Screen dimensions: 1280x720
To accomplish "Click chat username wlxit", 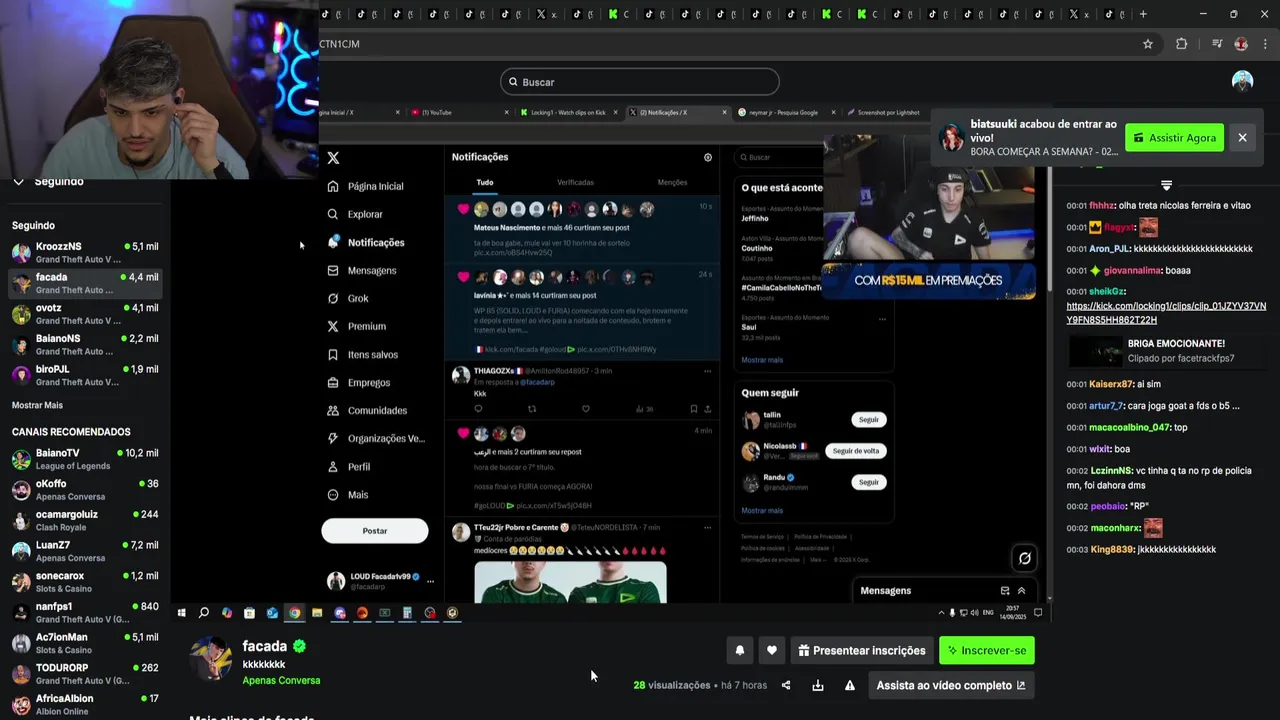I will (x=1100, y=449).
